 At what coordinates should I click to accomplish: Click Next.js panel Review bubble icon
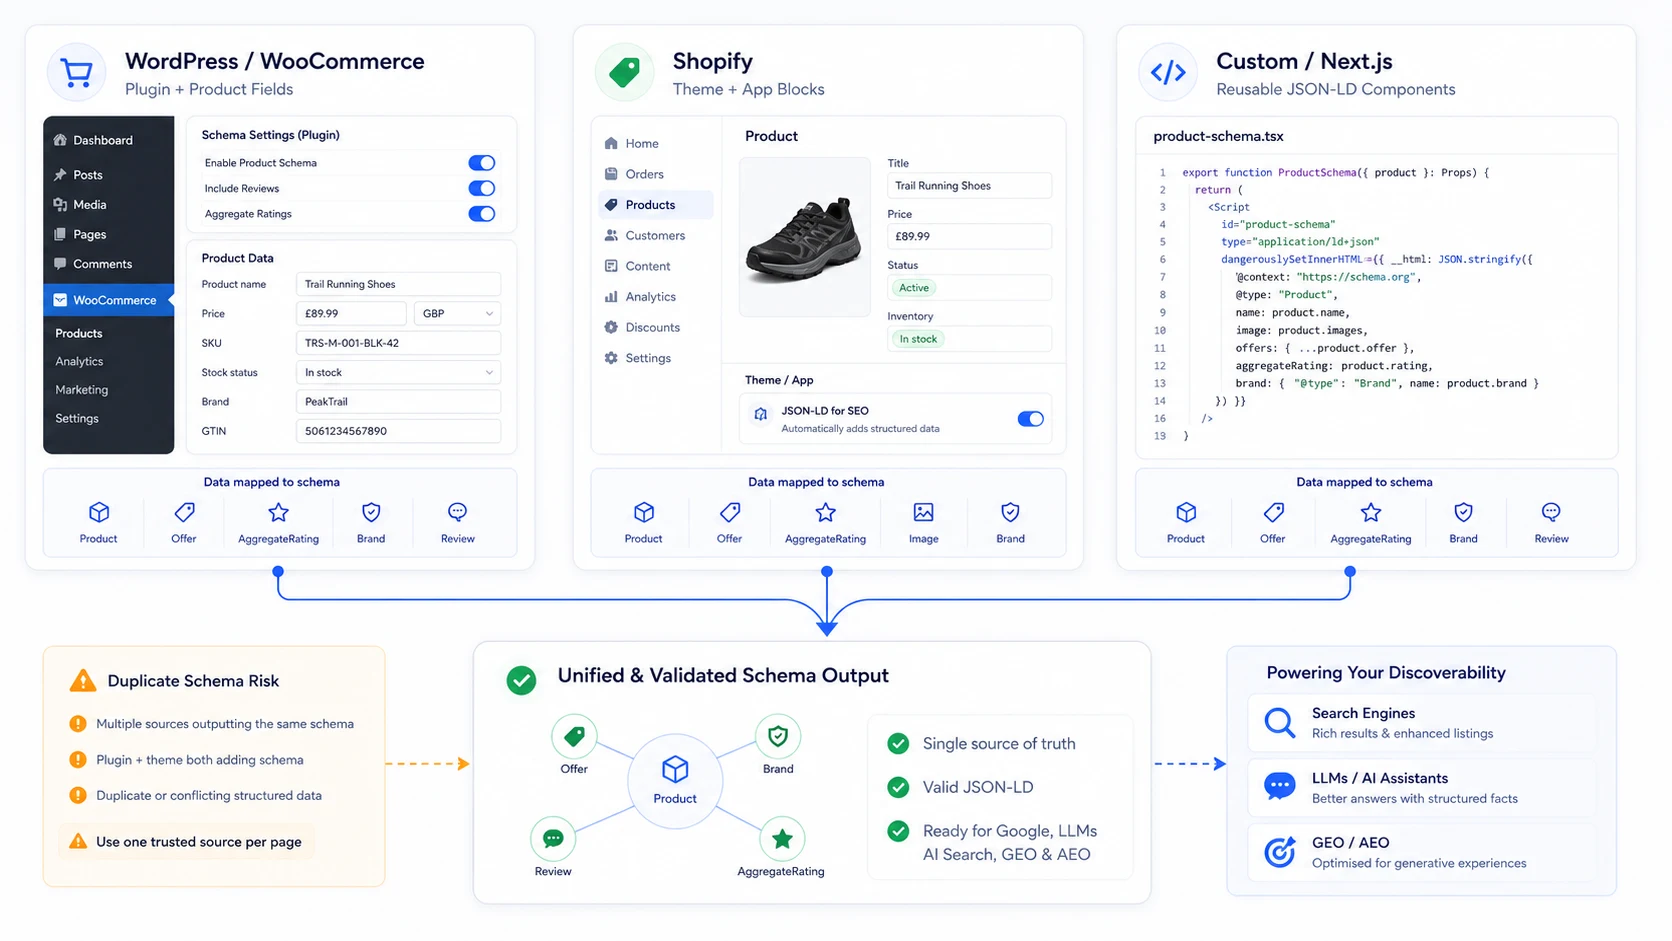coord(1551,512)
